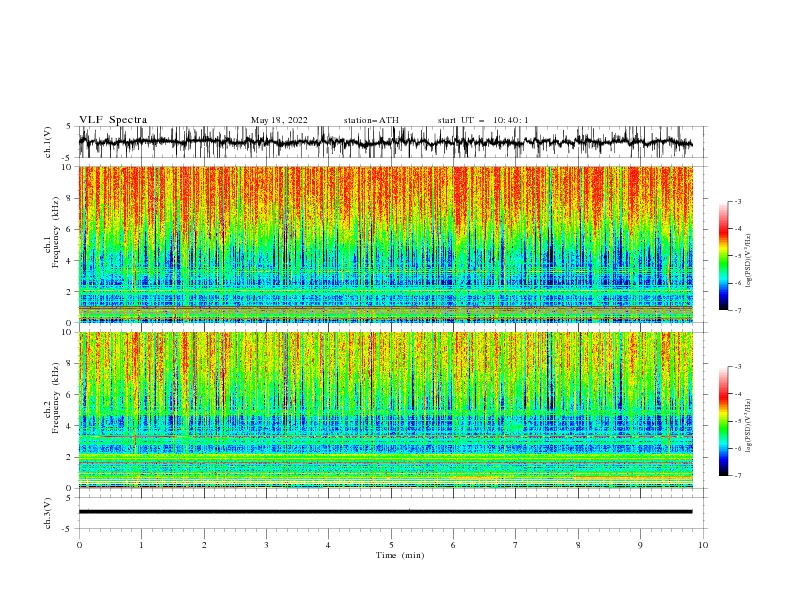Viewport: 792px width, 612px height.
Task: Click the ch.2 "Frequency (kHz)" axis label
Action: (x=56, y=398)
